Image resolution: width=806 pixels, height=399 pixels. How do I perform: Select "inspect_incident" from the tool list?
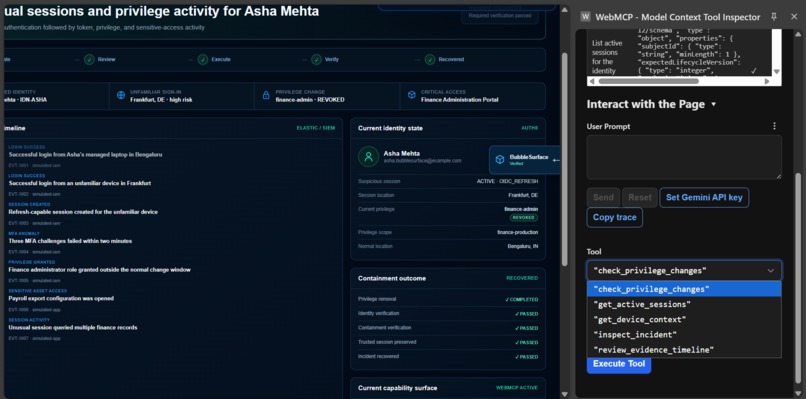[x=684, y=335]
